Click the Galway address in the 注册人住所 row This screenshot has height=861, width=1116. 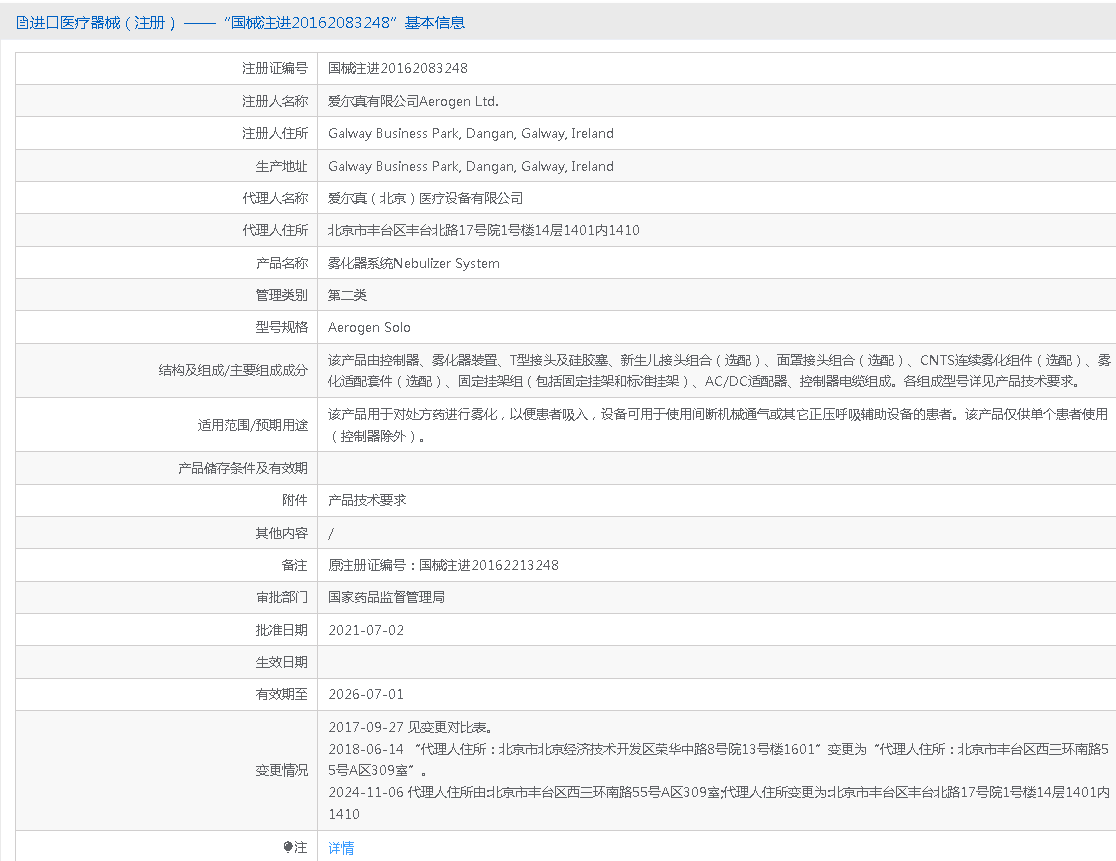click(471, 134)
